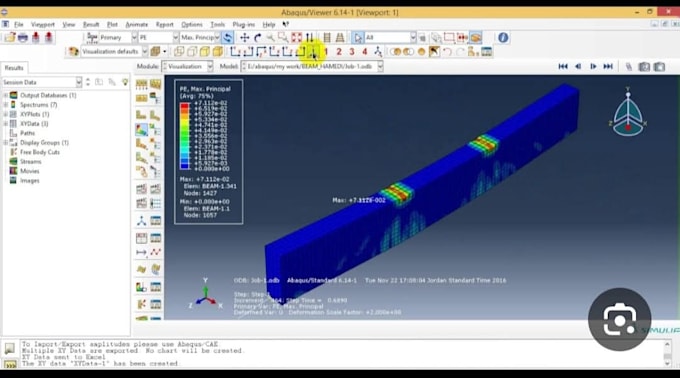The image size is (680, 378).
Task: Open the Viewport menu
Action: click(42, 25)
